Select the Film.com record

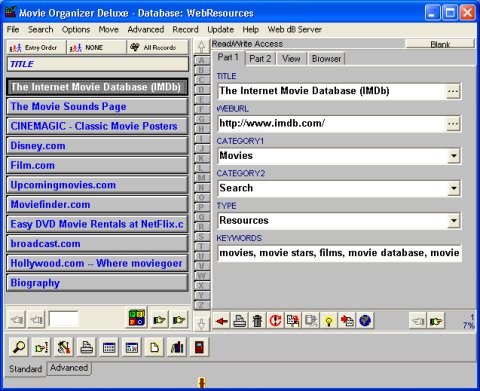click(97, 166)
